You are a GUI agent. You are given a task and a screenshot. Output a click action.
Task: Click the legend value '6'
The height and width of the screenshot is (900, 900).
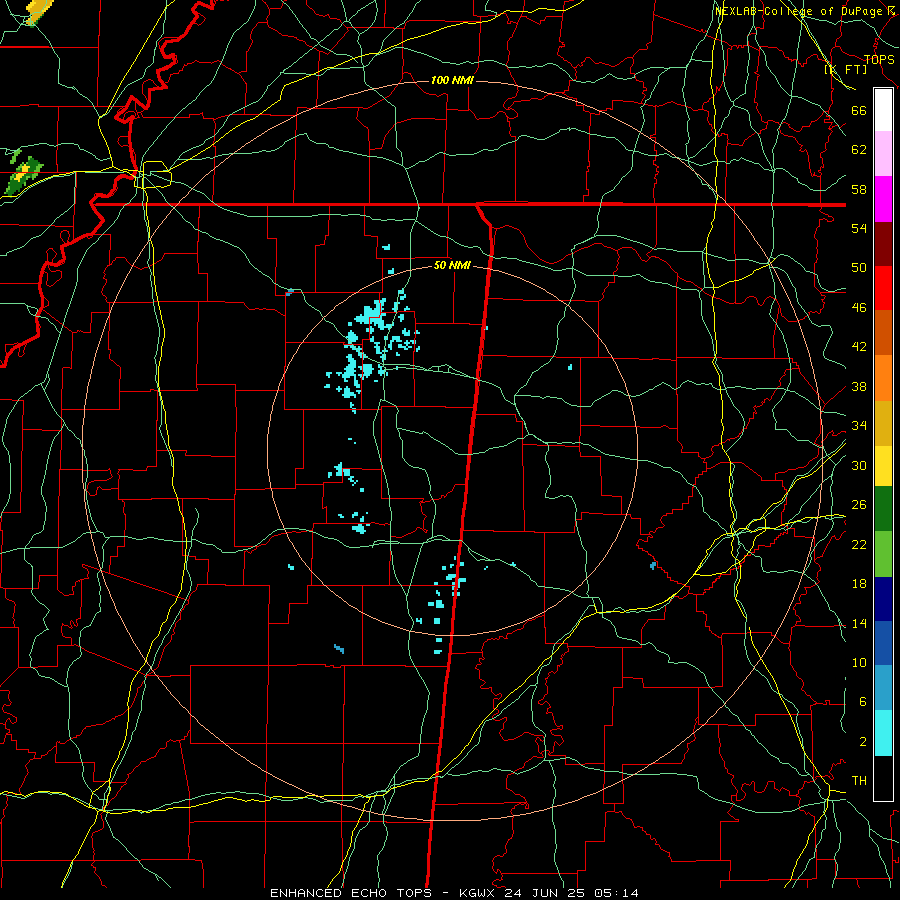tap(862, 702)
